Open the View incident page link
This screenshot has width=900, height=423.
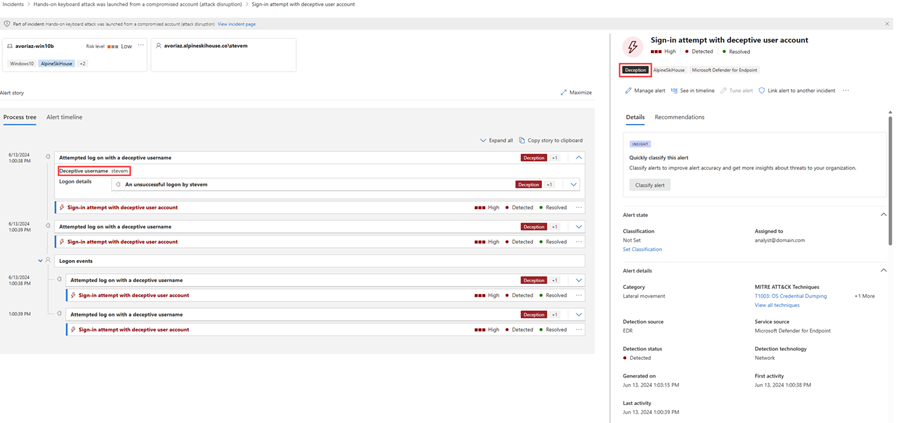[x=237, y=24]
